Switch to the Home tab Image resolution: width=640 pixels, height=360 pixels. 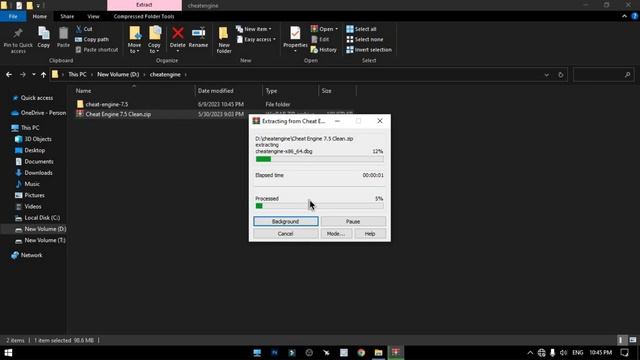tap(40, 16)
